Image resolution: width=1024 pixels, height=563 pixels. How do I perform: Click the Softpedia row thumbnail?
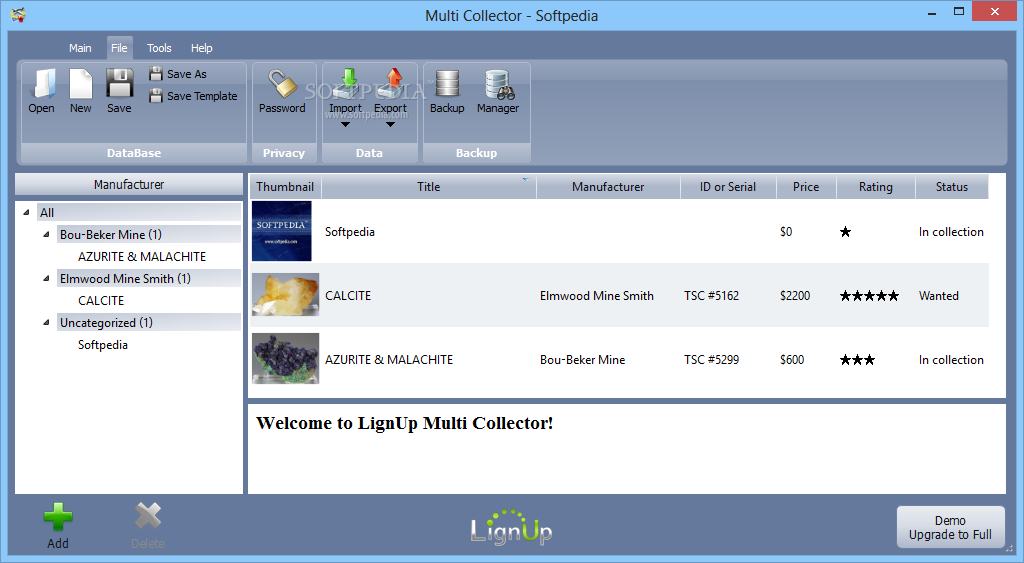pos(282,231)
